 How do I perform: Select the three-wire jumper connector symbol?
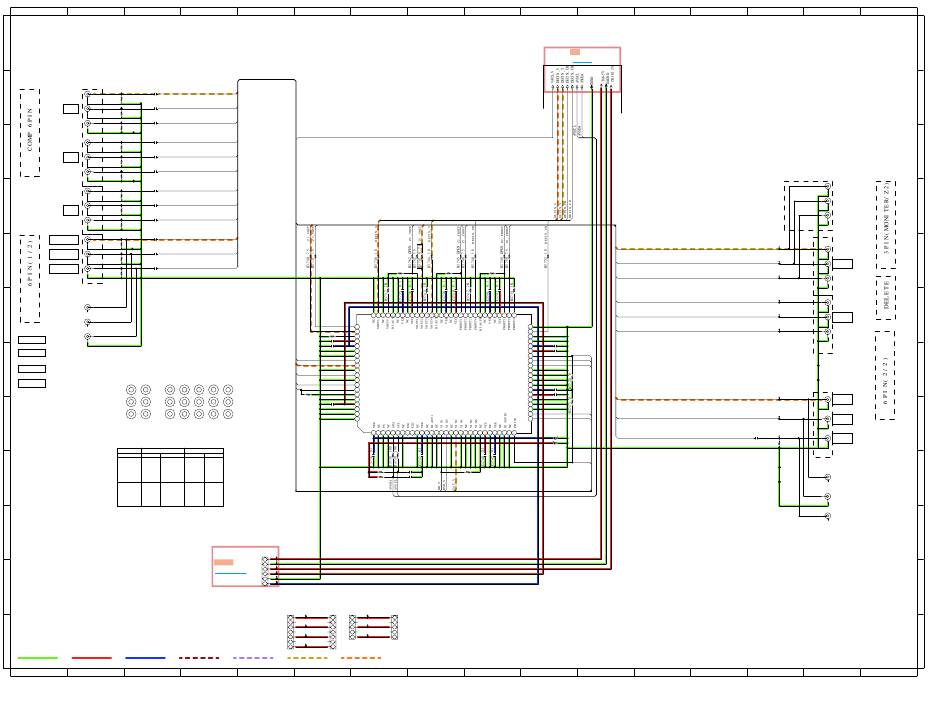click(373, 627)
